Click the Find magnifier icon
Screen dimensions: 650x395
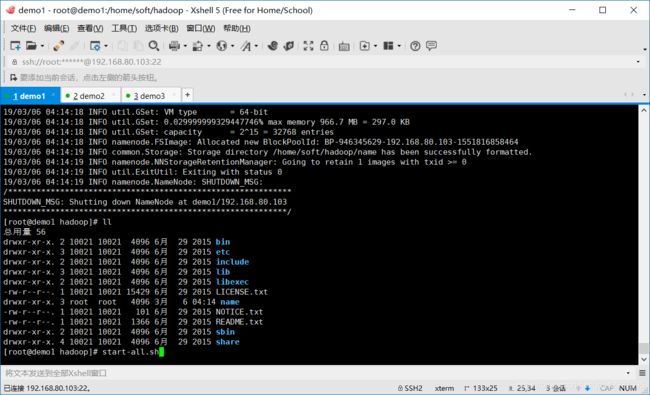click(x=154, y=46)
